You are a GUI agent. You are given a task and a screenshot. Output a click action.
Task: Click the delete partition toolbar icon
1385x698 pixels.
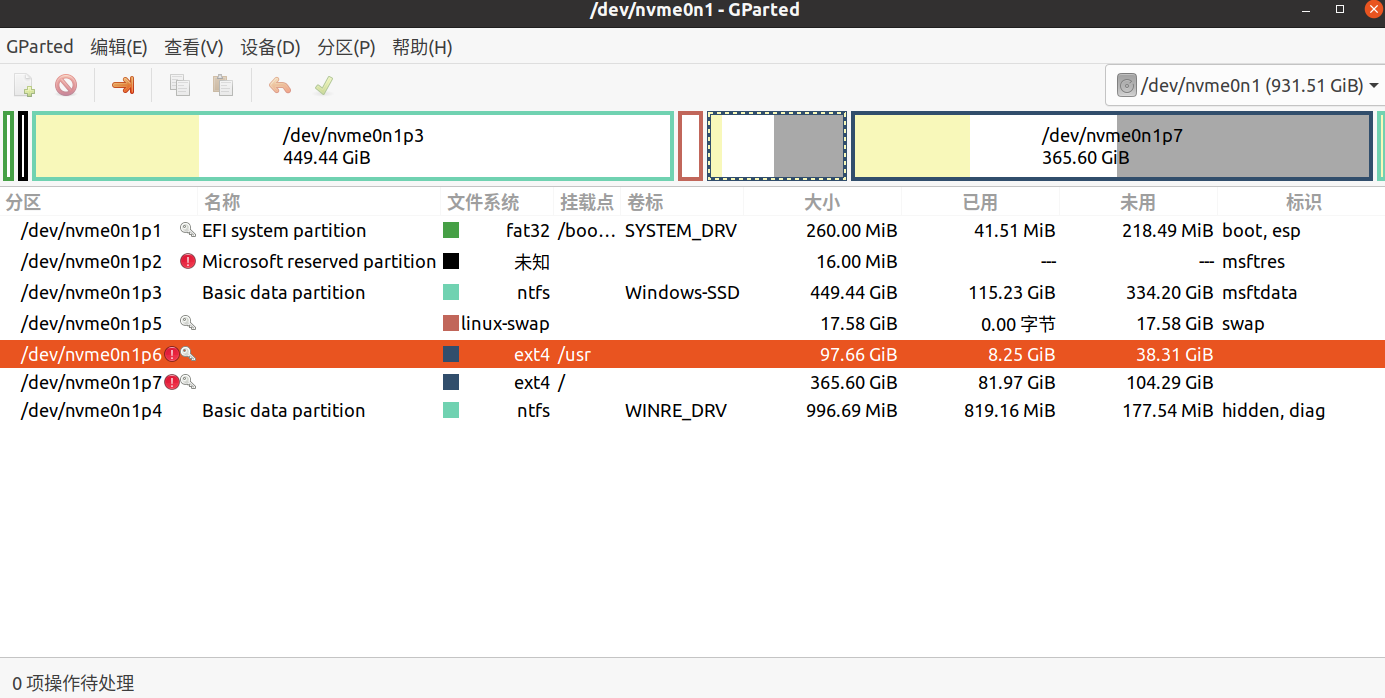66,85
